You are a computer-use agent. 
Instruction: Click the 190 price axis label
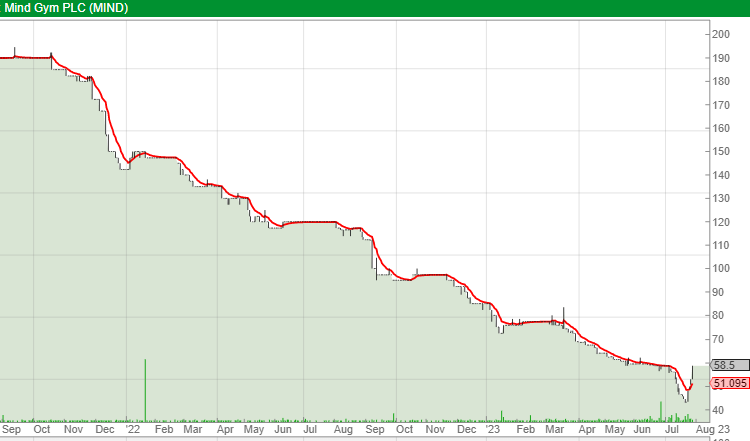(720, 58)
